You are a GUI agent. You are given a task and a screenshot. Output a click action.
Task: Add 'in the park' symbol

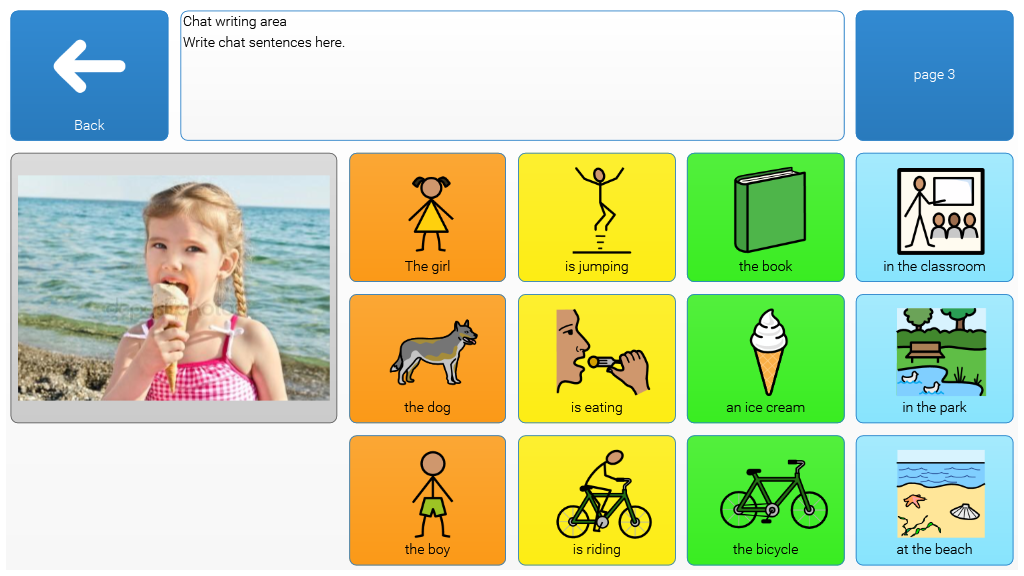pyautogui.click(x=935, y=359)
